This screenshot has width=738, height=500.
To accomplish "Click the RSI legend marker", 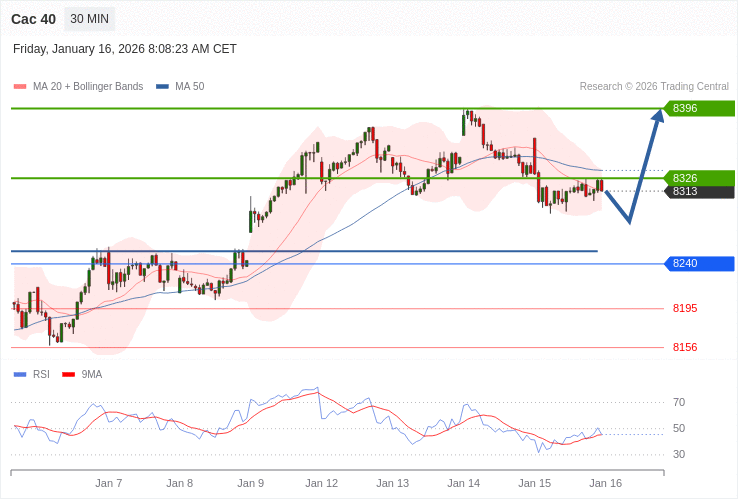I will pos(20,375).
